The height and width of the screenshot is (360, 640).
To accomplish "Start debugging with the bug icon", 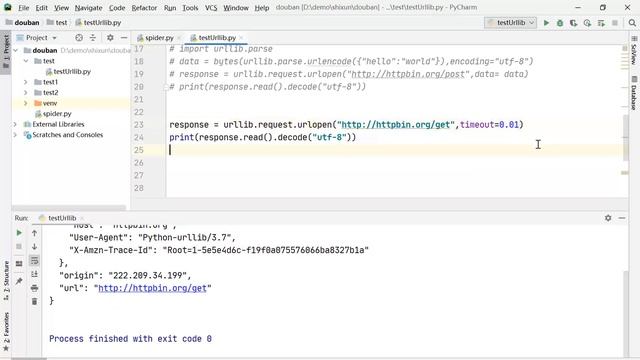I will [560, 23].
